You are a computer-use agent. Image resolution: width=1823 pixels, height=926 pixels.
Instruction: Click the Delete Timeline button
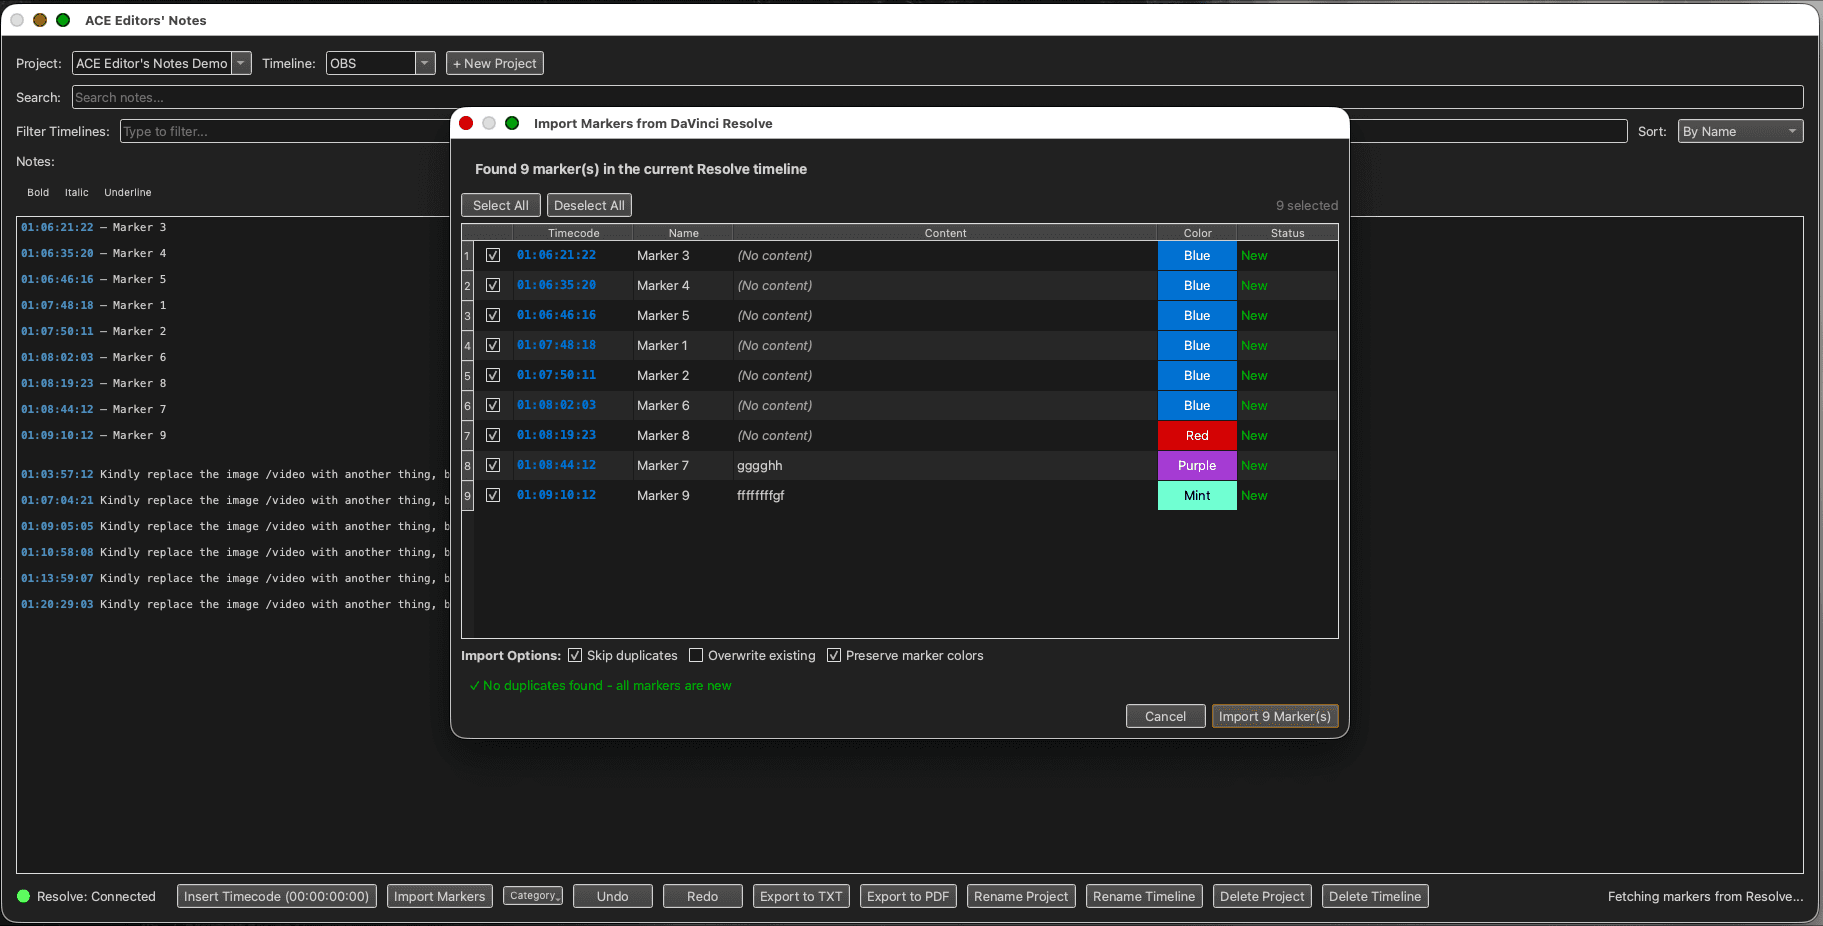(1375, 896)
